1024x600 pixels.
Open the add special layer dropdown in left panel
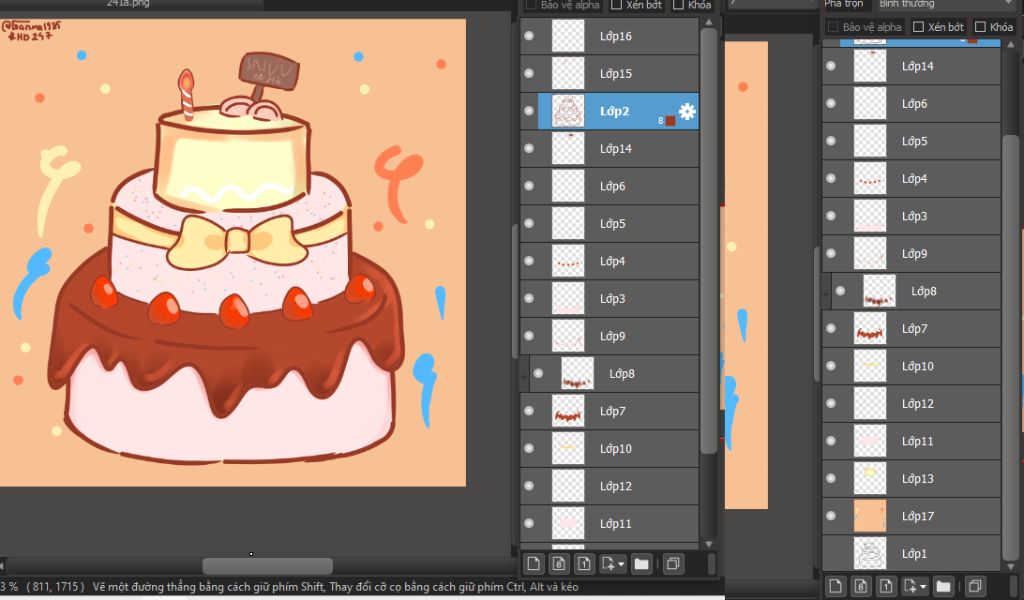tap(613, 563)
